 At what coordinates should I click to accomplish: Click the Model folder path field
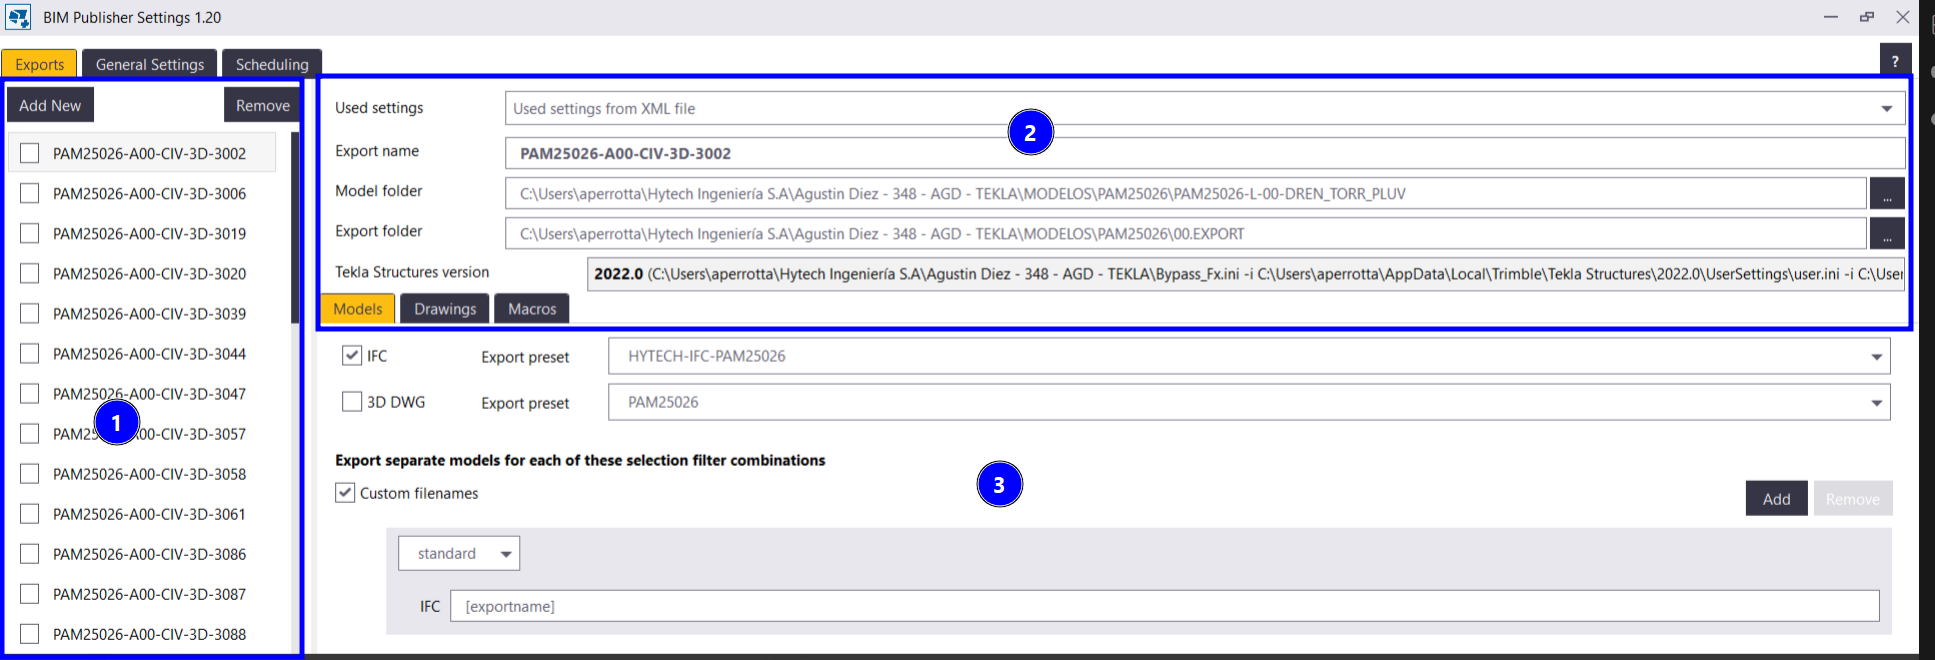point(1186,193)
